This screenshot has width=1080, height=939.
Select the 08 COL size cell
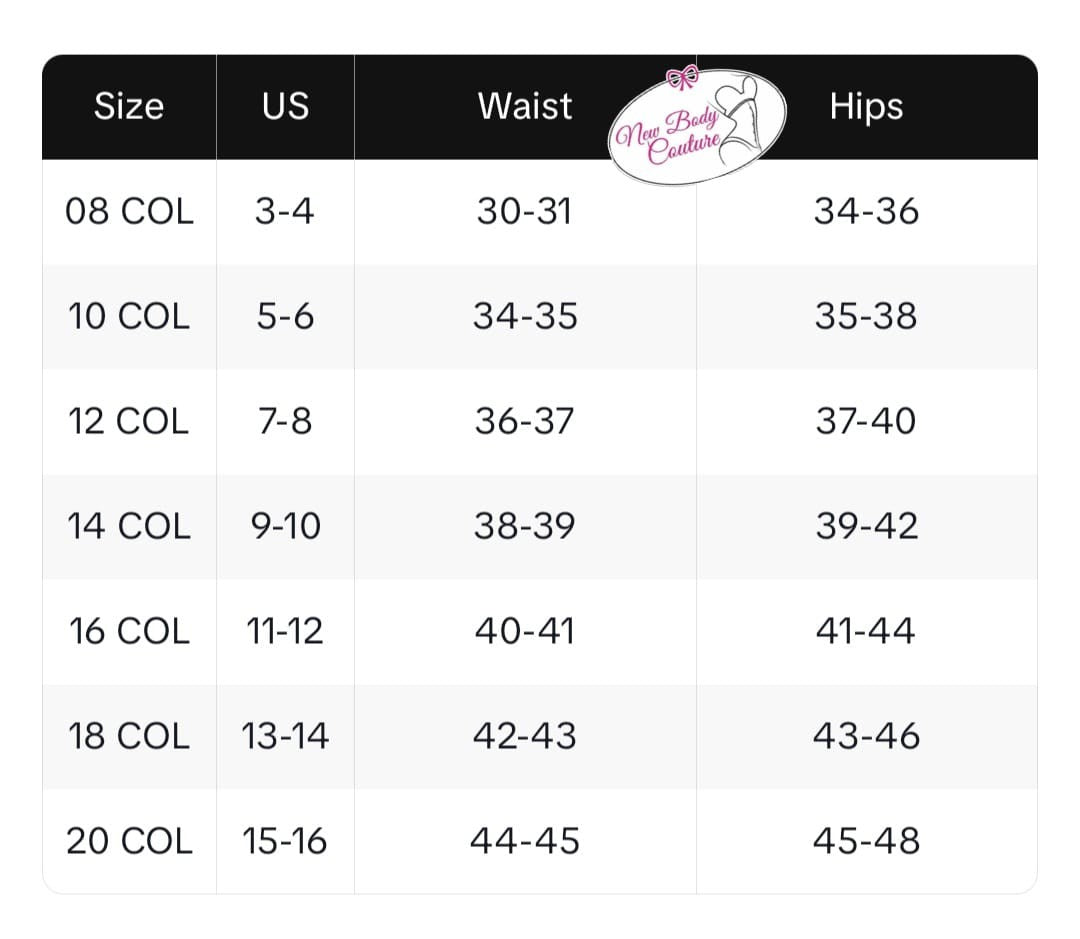click(x=129, y=212)
